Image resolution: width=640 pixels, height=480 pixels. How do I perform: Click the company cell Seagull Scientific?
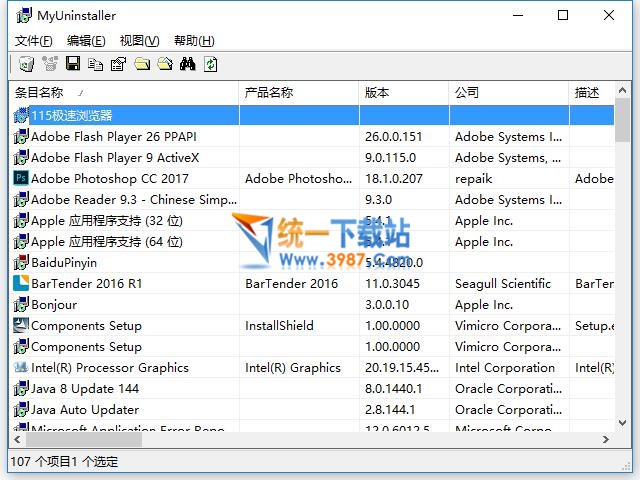pos(503,284)
